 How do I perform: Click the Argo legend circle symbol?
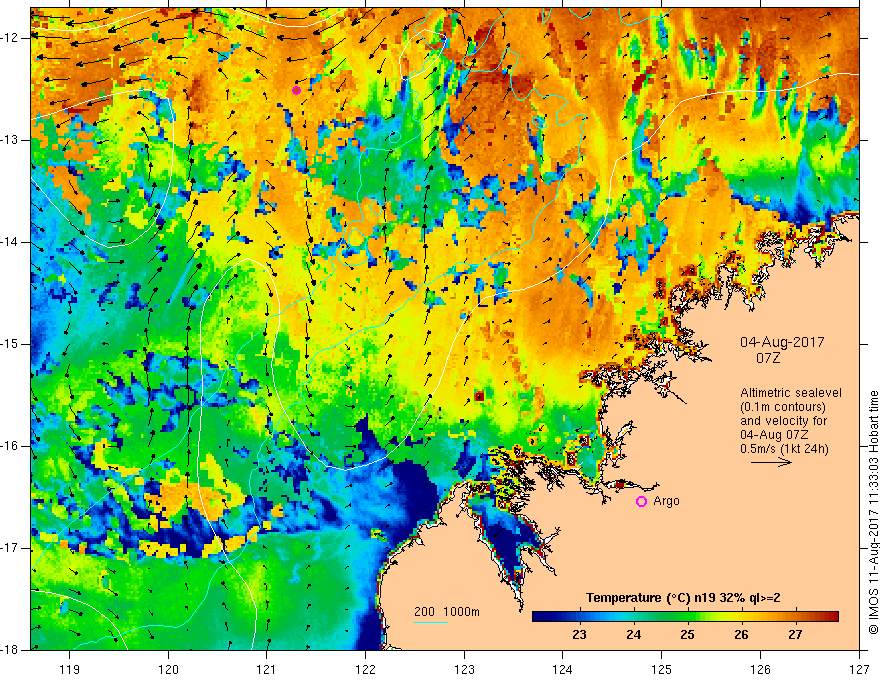pos(641,502)
